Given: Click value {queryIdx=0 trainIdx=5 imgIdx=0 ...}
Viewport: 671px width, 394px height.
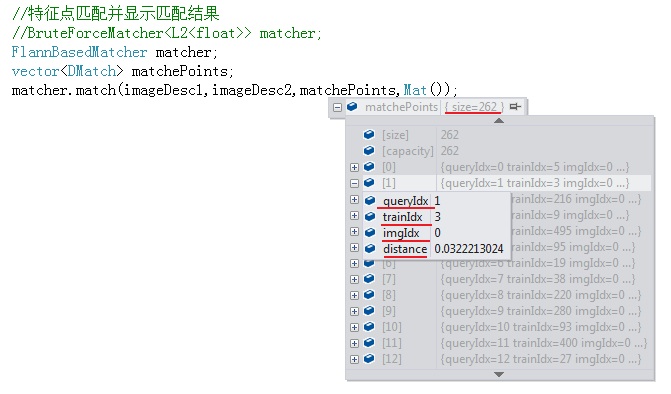Looking at the screenshot, I should click(x=535, y=166).
